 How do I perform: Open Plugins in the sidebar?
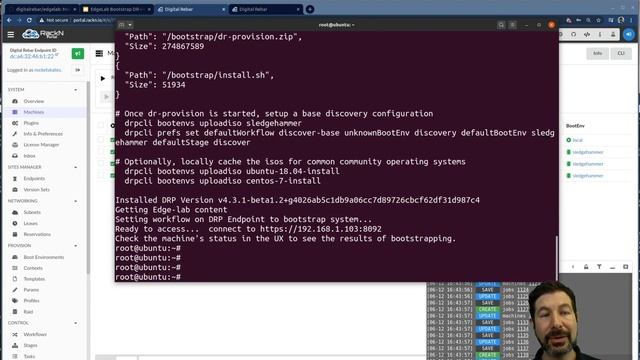click(31, 123)
